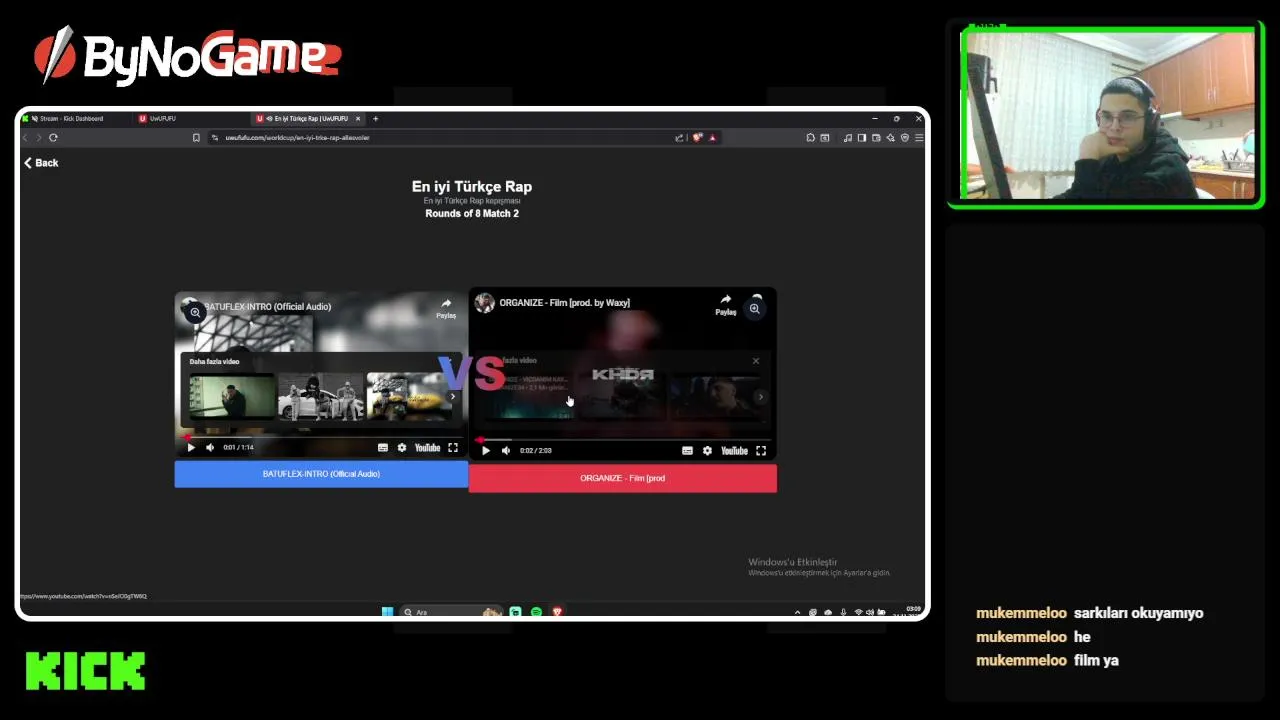Open ORGANIZE - Film [prod. by Waxy] title
The image size is (1280, 720).
[564, 303]
